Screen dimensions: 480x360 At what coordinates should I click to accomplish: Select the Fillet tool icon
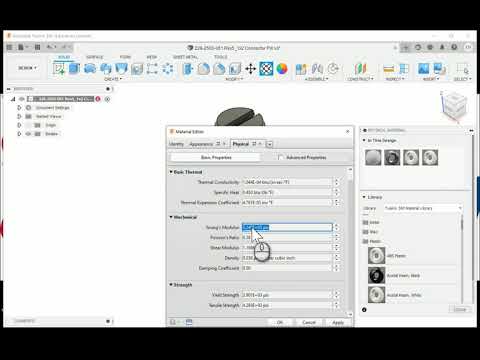(x=203, y=69)
